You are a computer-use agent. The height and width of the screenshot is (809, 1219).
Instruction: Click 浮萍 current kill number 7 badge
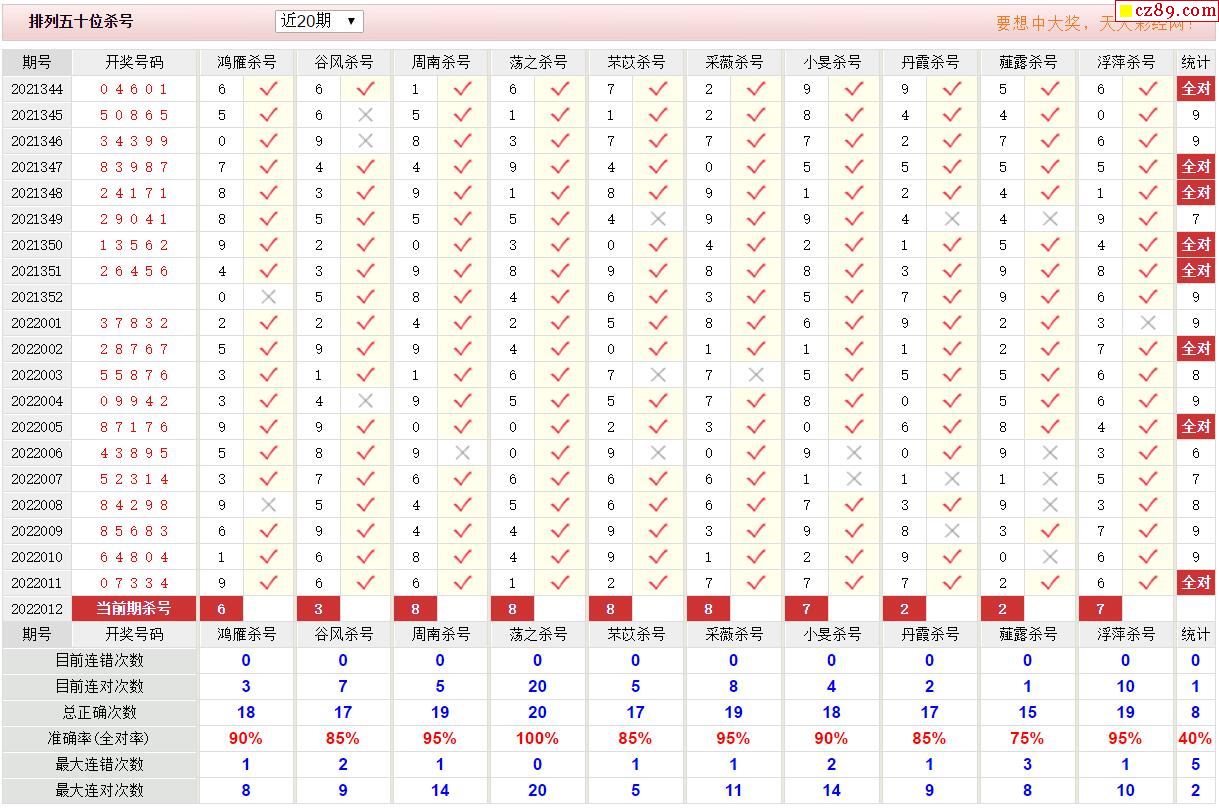(x=1101, y=608)
